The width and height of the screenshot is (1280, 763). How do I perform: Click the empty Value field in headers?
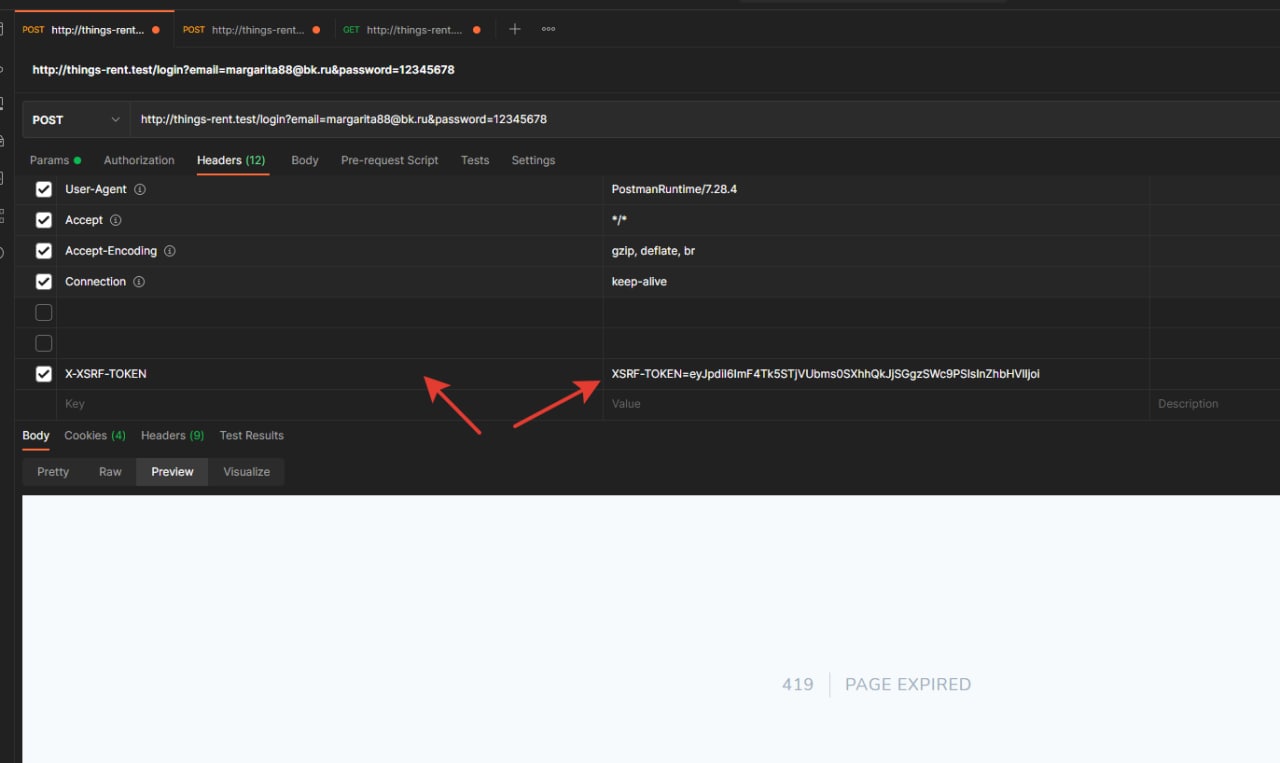point(876,404)
